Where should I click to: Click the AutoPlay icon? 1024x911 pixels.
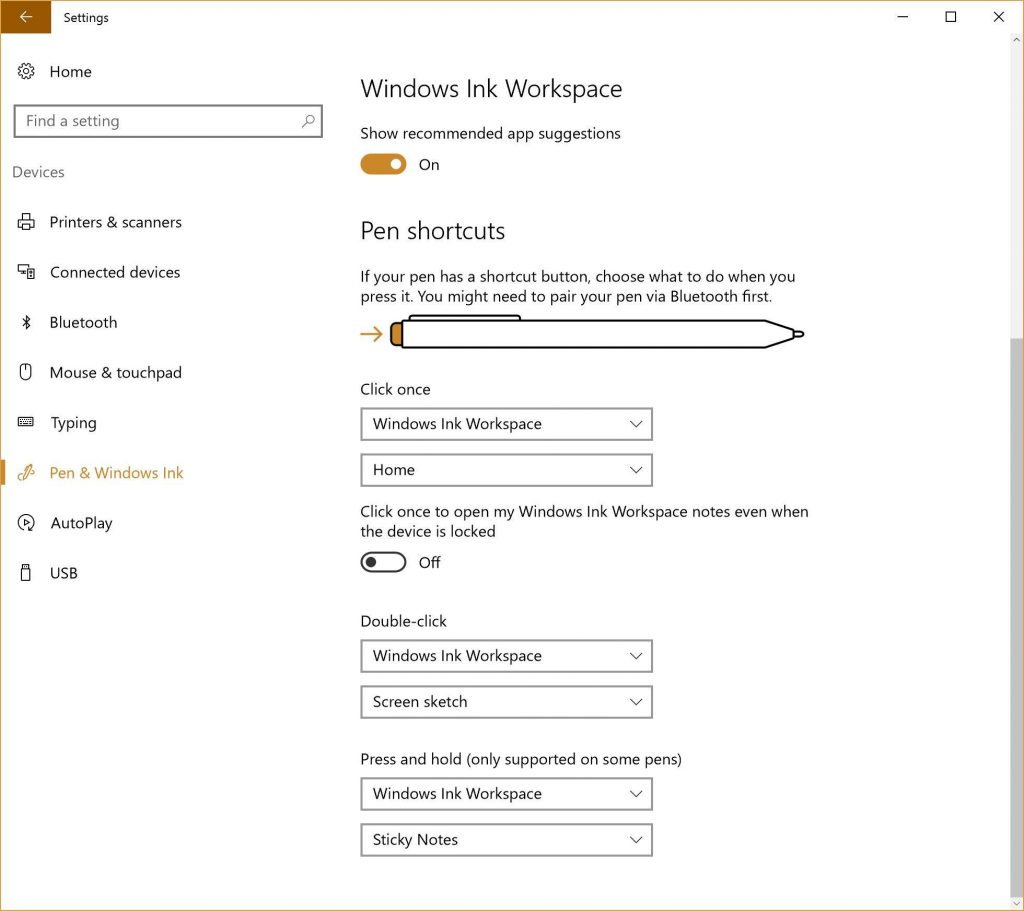pos(25,522)
